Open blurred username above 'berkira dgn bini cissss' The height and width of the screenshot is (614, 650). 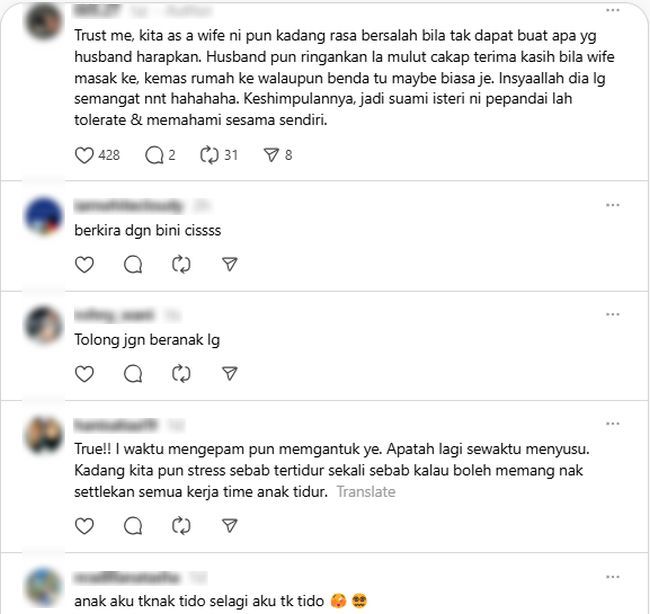[x=129, y=206]
